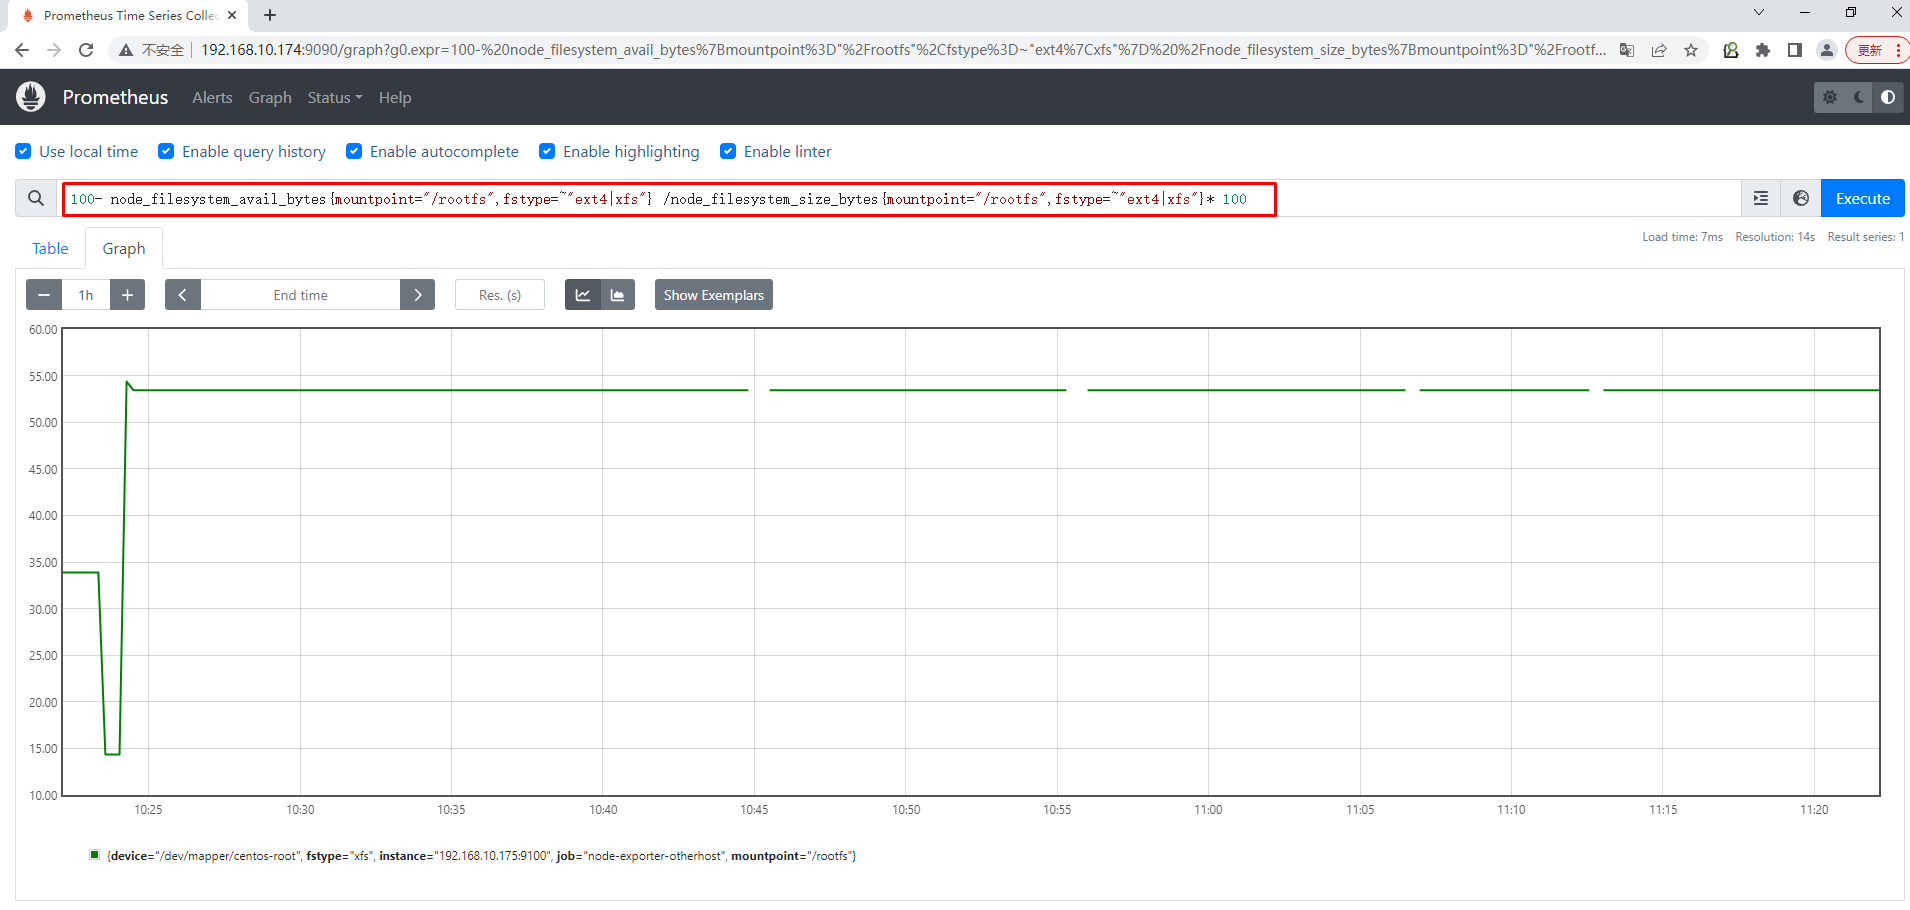The width and height of the screenshot is (1910, 910).
Task: Click the Result series: 1 text
Action: pyautogui.click(x=1866, y=237)
